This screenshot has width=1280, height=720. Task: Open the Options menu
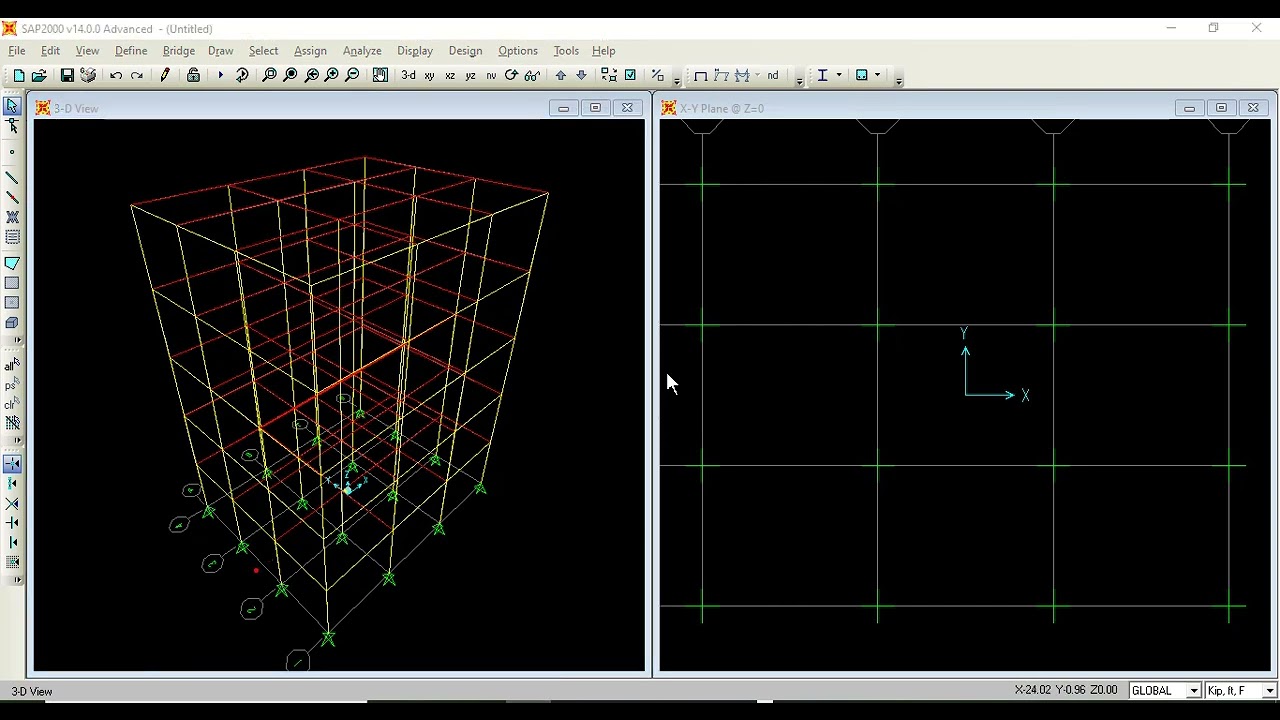pos(518,50)
